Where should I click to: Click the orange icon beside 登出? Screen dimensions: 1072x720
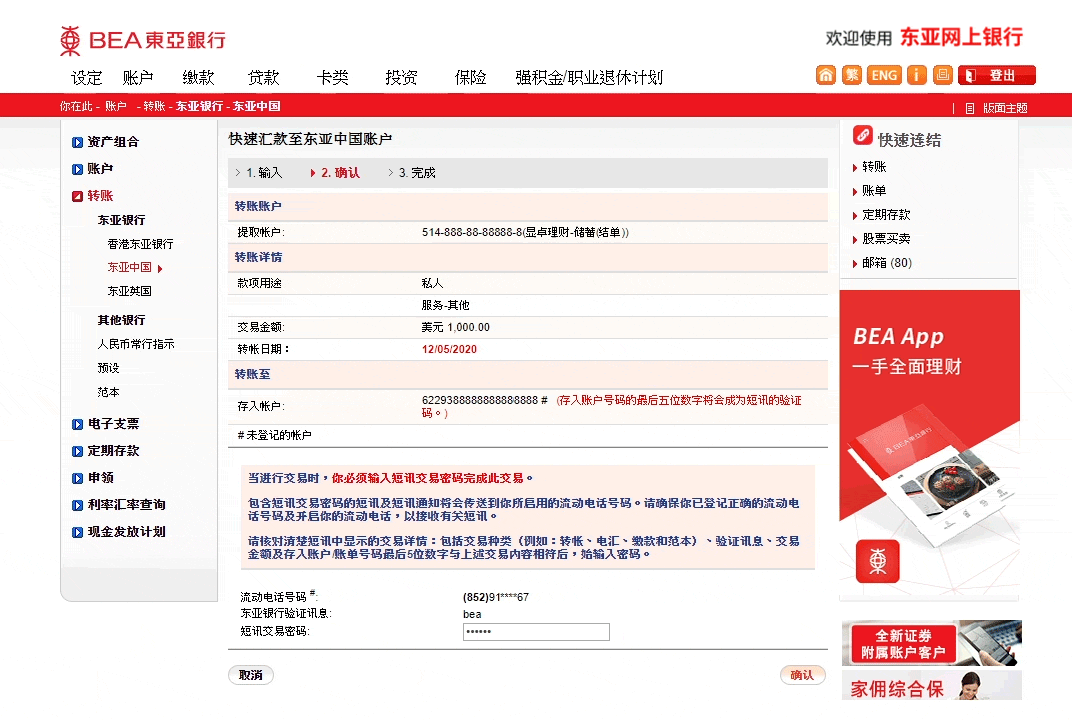tap(943, 75)
